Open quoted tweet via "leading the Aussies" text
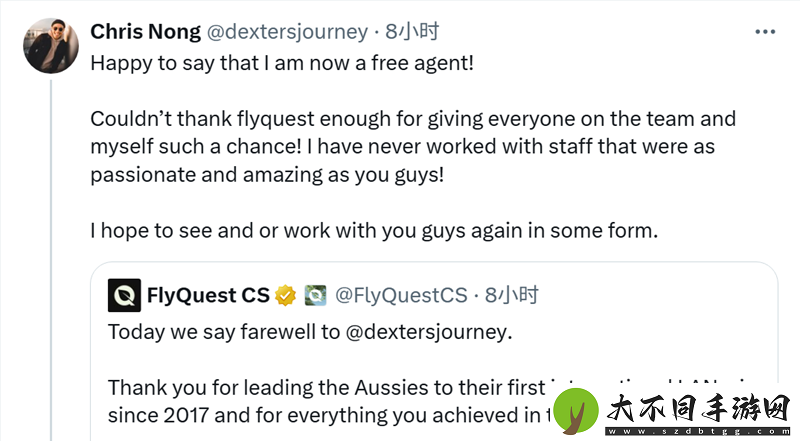Viewport: 800px width, 441px height. point(327,388)
